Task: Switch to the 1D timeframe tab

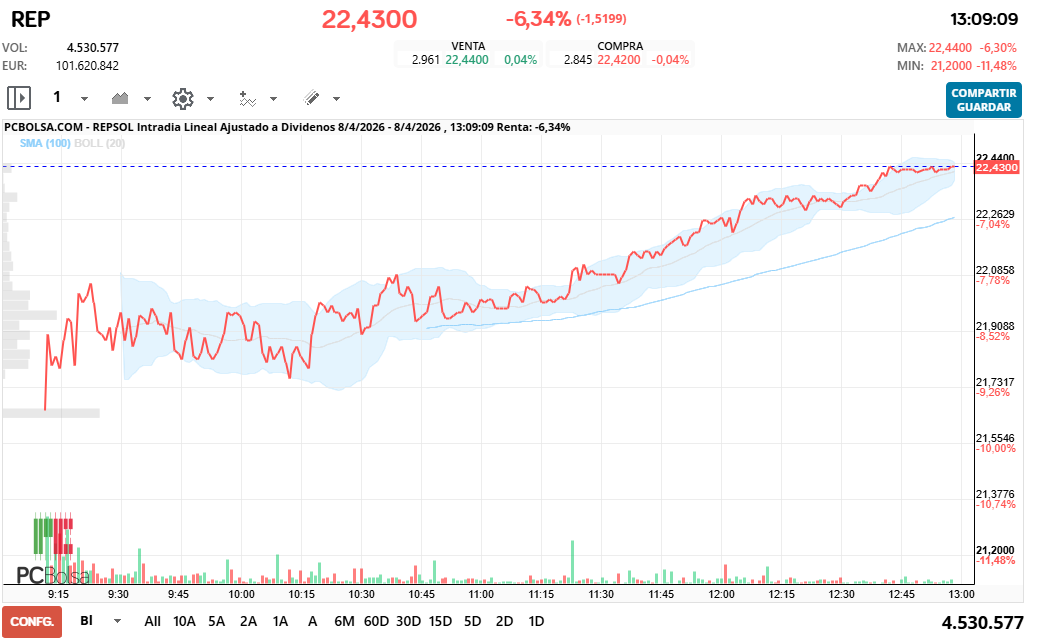Action: (537, 621)
